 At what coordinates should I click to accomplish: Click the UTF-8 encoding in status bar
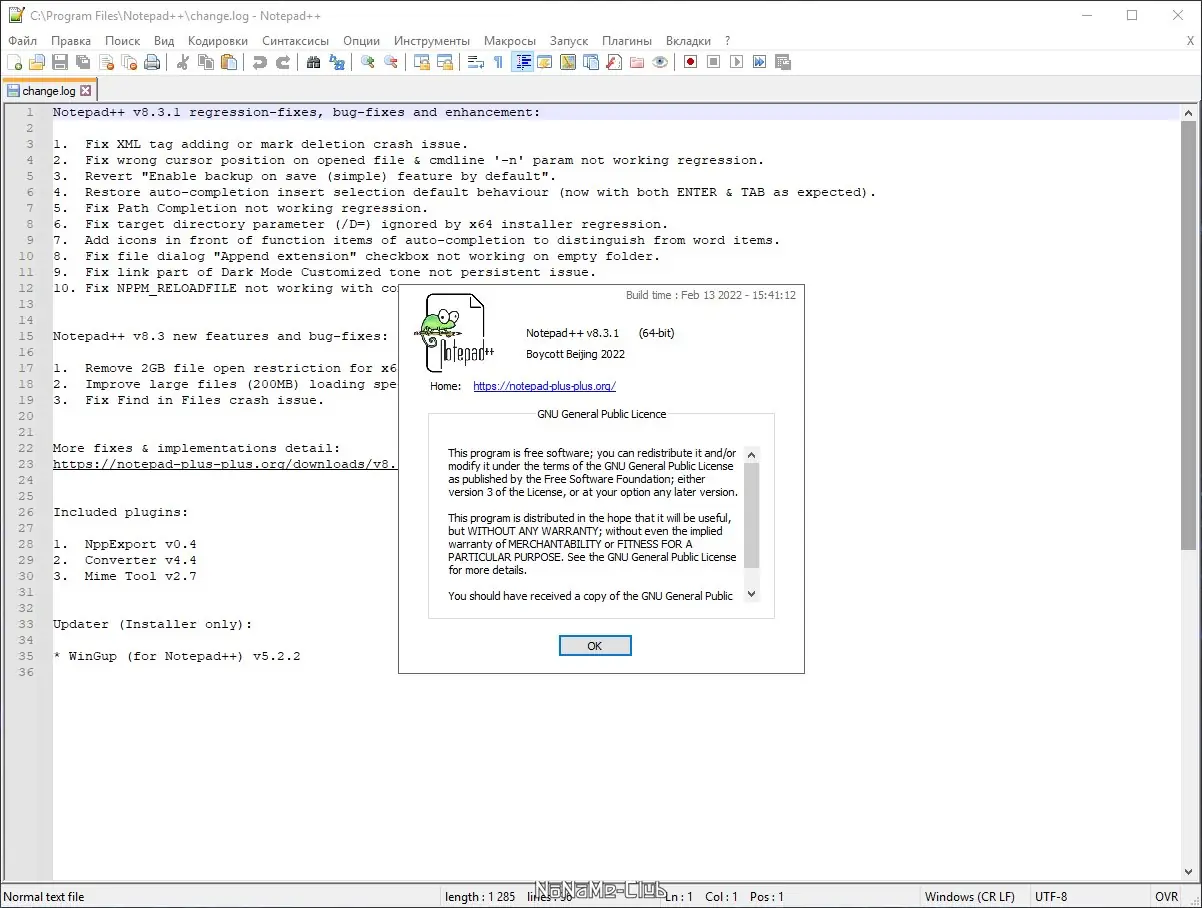[1052, 897]
